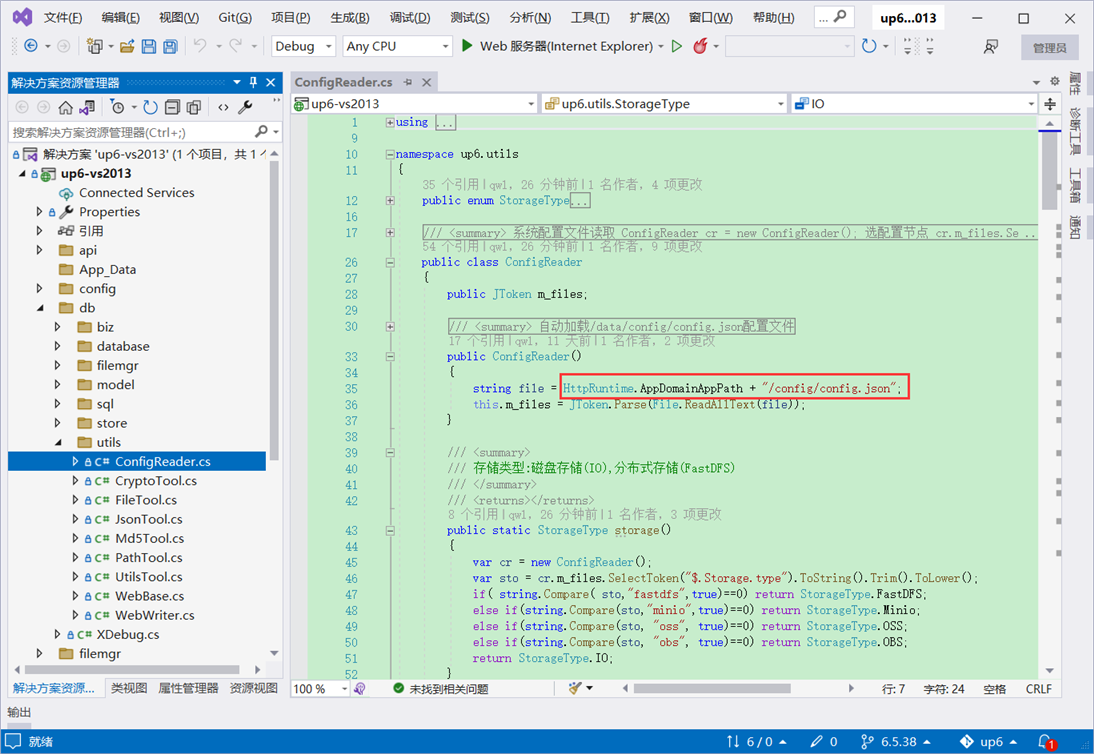Click the Open File toolbar icon
Screen dimensions: 1094x754
pyautogui.click(x=127, y=46)
